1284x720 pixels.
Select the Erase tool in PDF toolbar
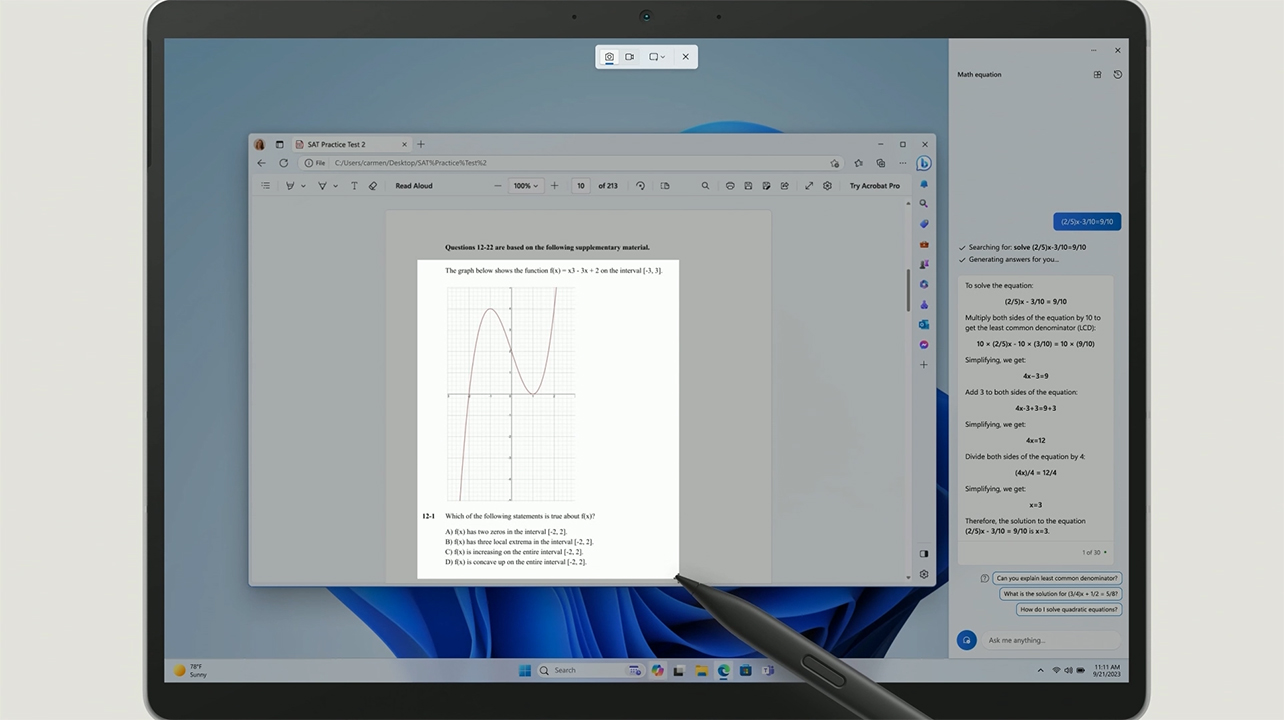[373, 186]
